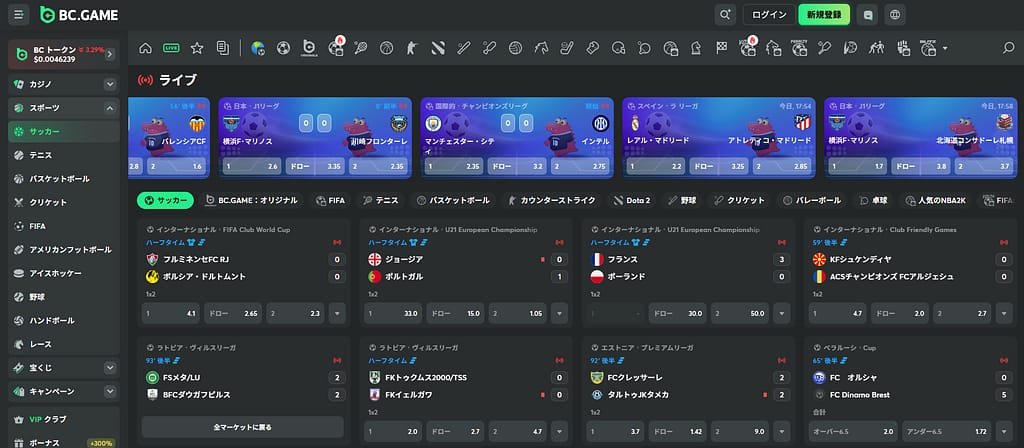This screenshot has height=448, width=1024.
Task: Select the volleyball icon in the toolbar
Action: coord(515,48)
